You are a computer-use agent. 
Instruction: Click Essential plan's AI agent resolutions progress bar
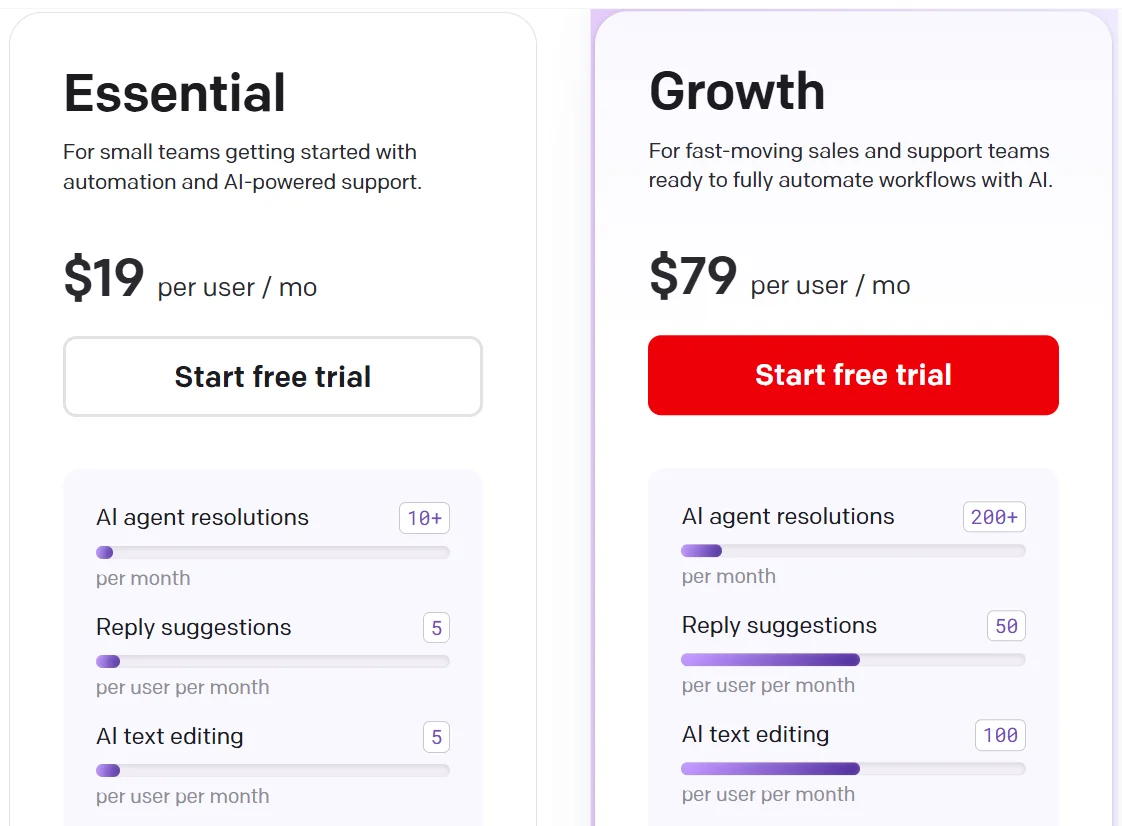click(272, 553)
